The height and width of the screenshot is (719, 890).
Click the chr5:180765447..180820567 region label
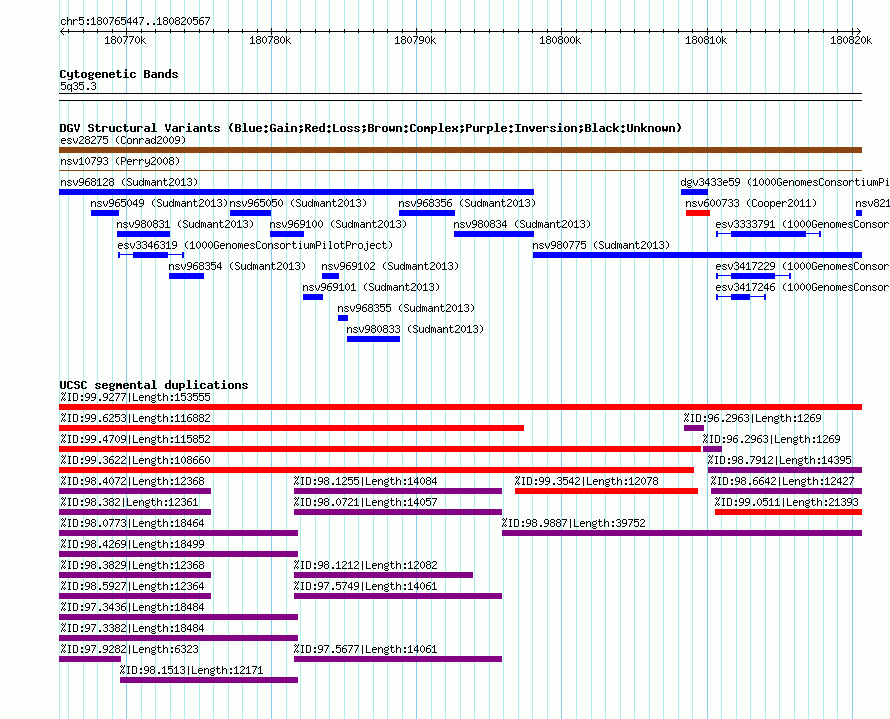tap(135, 21)
